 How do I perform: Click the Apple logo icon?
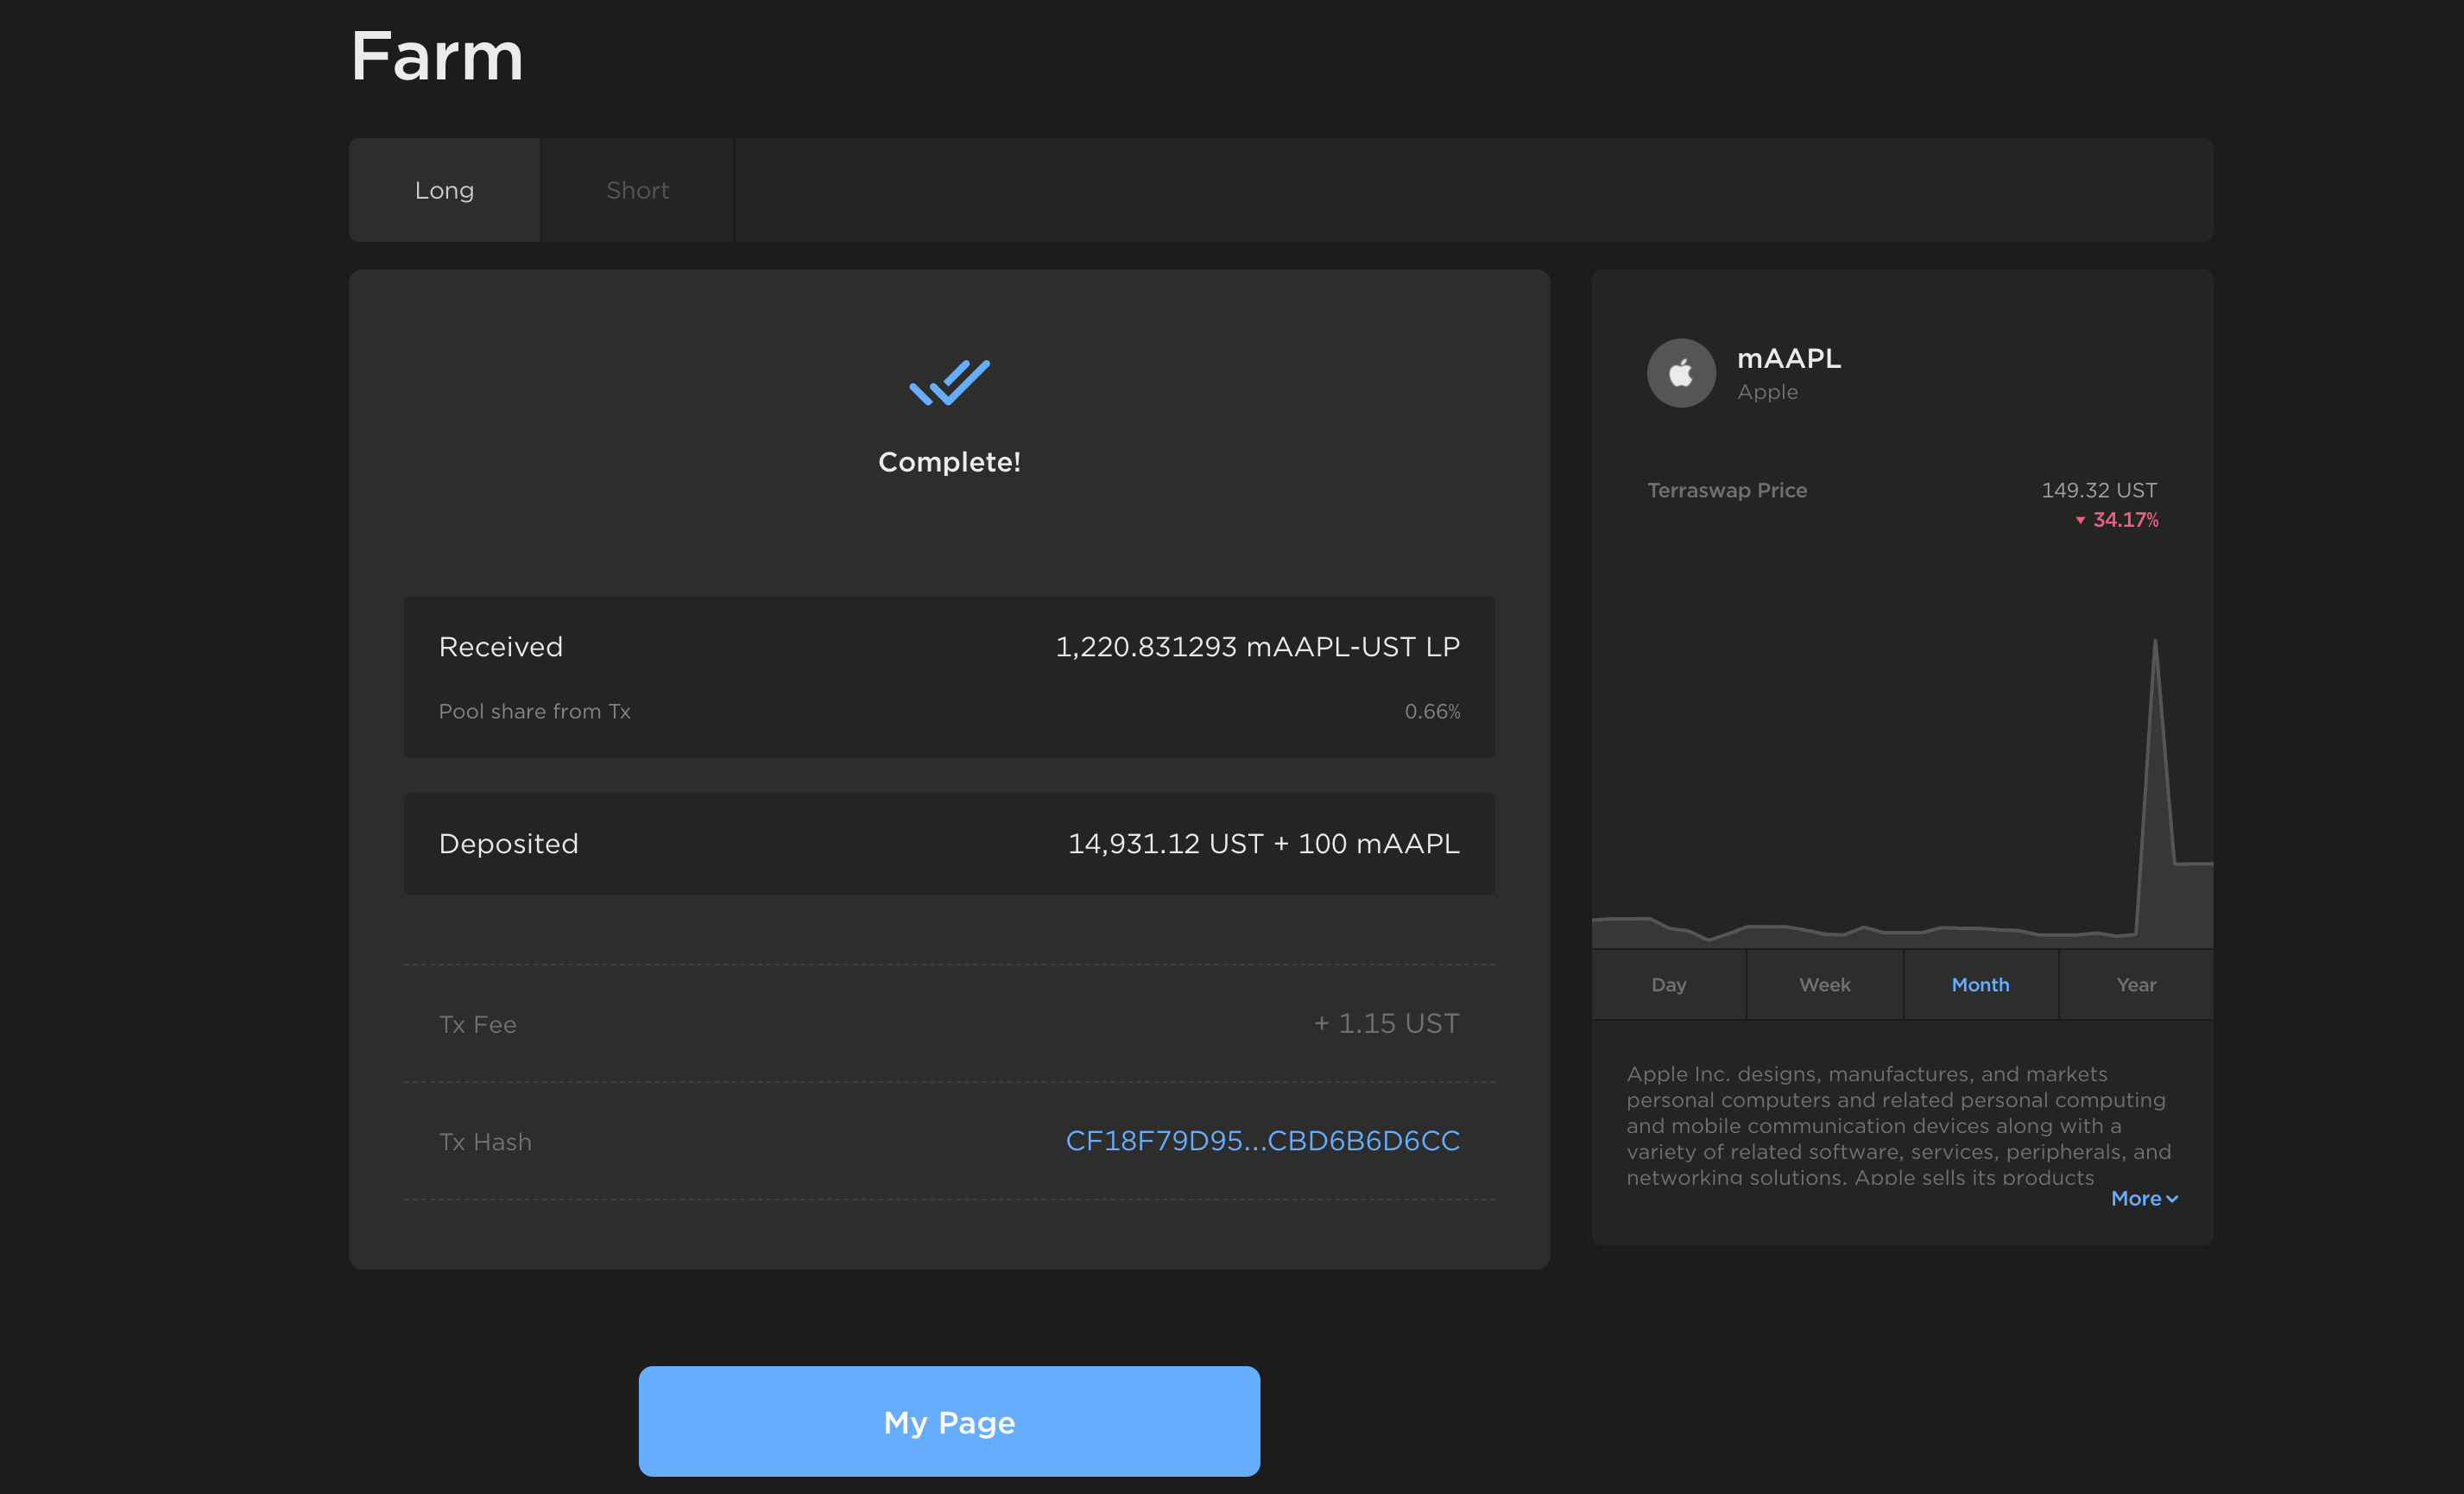[1681, 373]
